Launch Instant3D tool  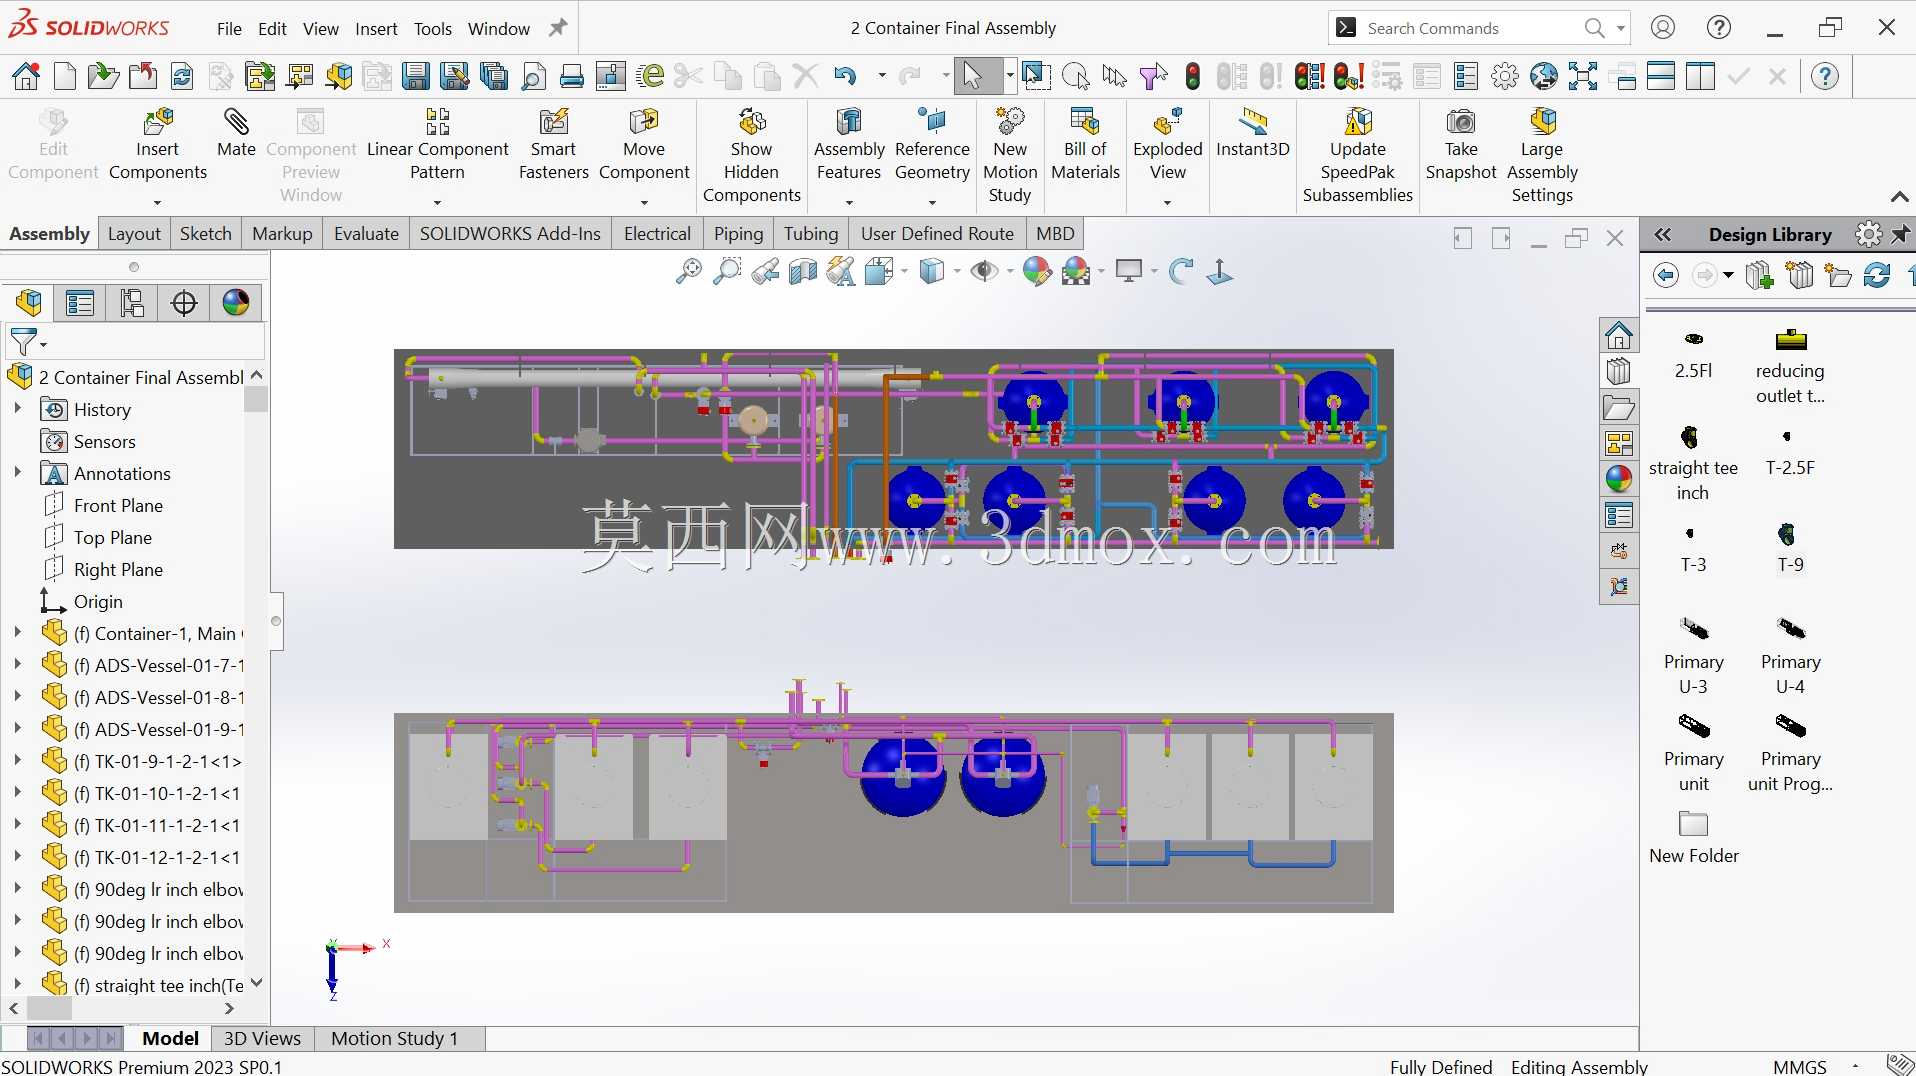click(x=1253, y=133)
